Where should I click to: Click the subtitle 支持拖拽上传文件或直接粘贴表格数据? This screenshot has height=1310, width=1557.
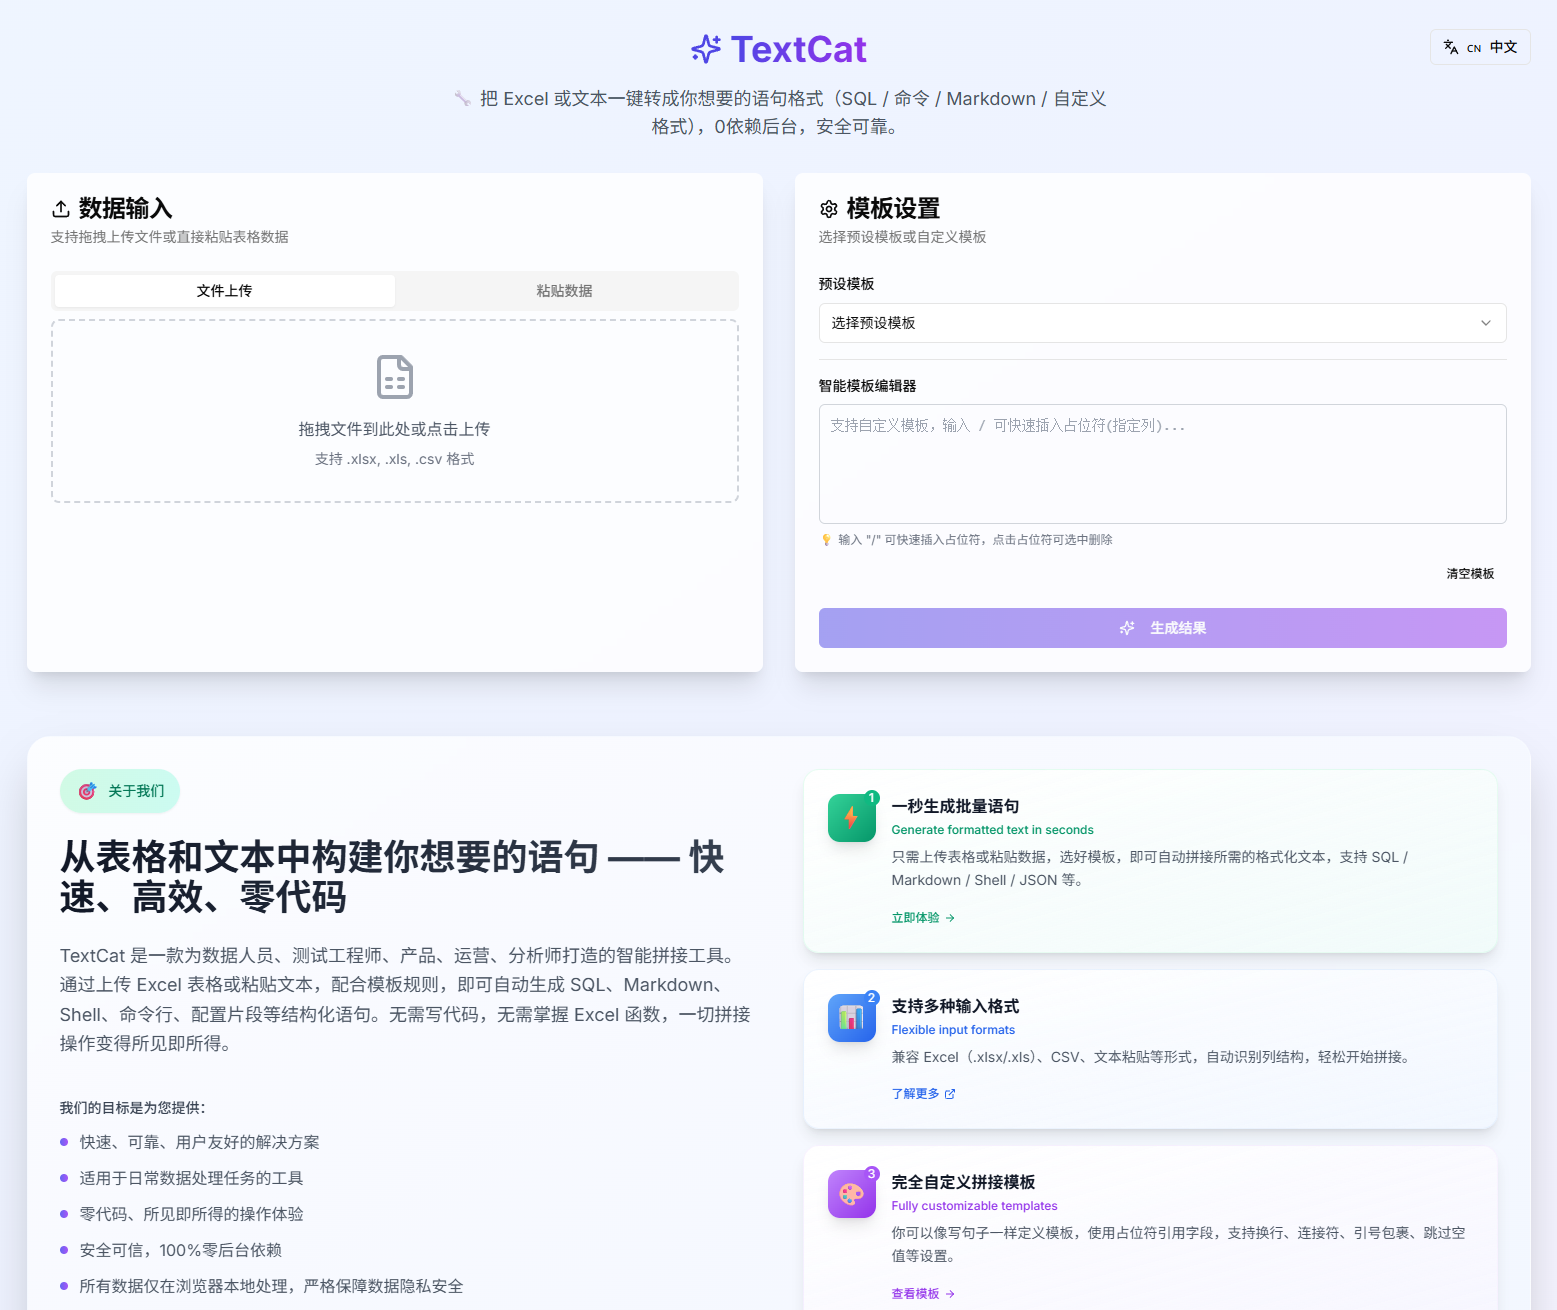click(170, 237)
